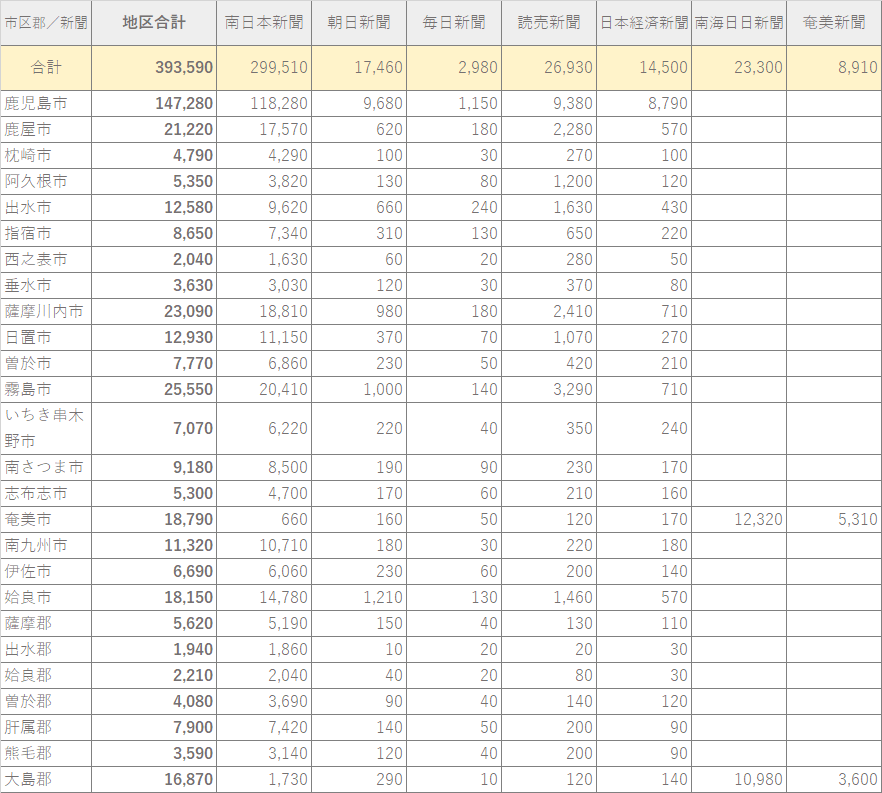Select total cell 26,930
The width and height of the screenshot is (882, 793).
(x=569, y=67)
